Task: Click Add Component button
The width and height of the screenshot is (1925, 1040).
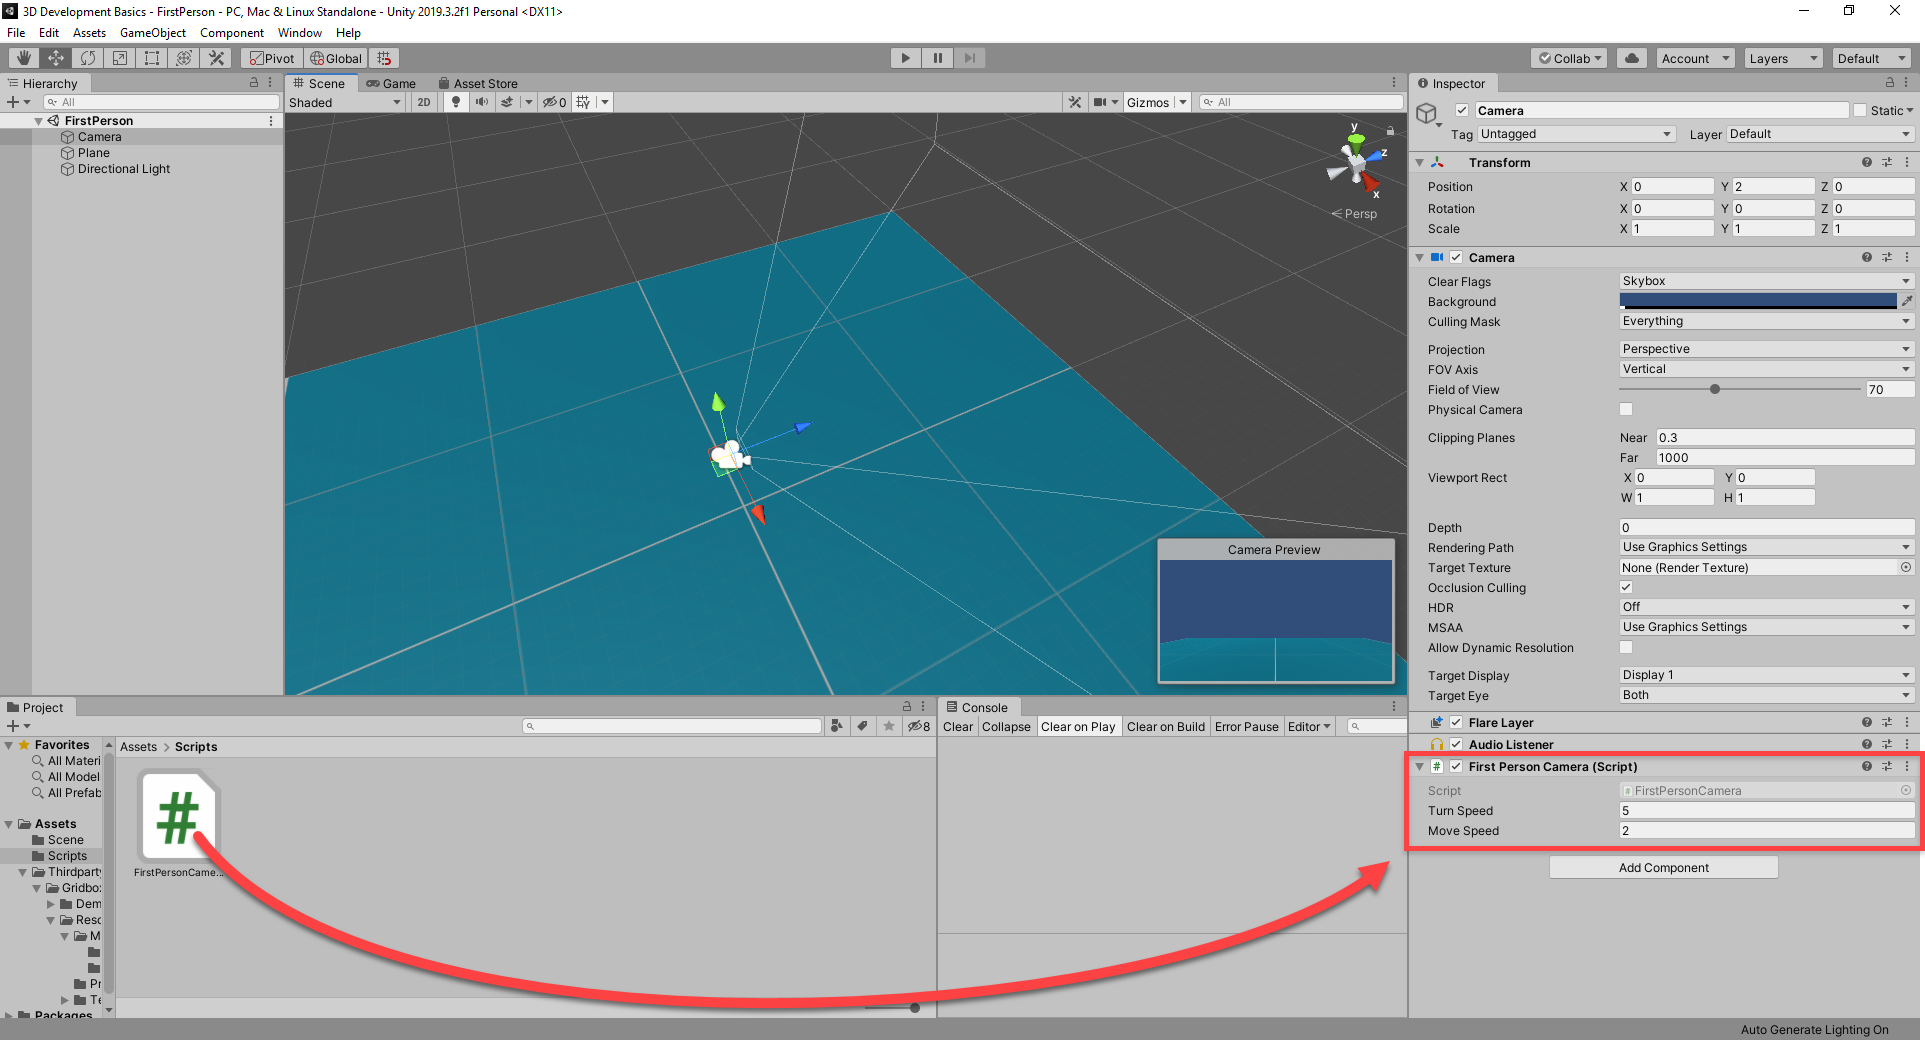Action: 1664,867
